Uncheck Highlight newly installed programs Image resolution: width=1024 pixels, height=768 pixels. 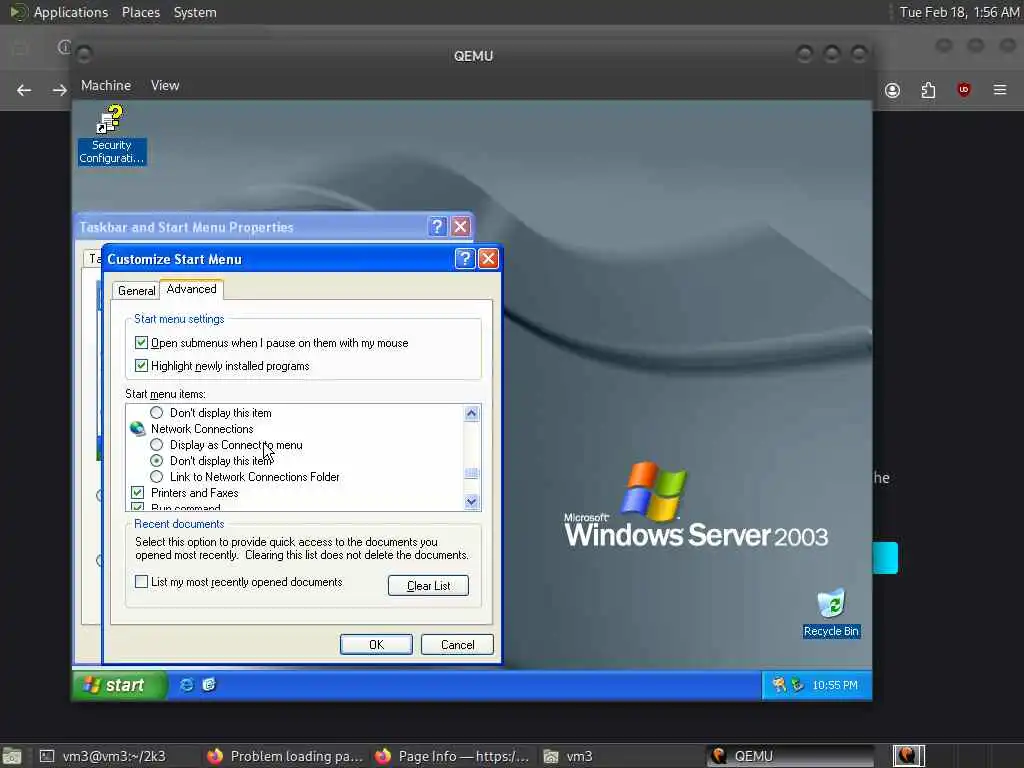click(141, 366)
